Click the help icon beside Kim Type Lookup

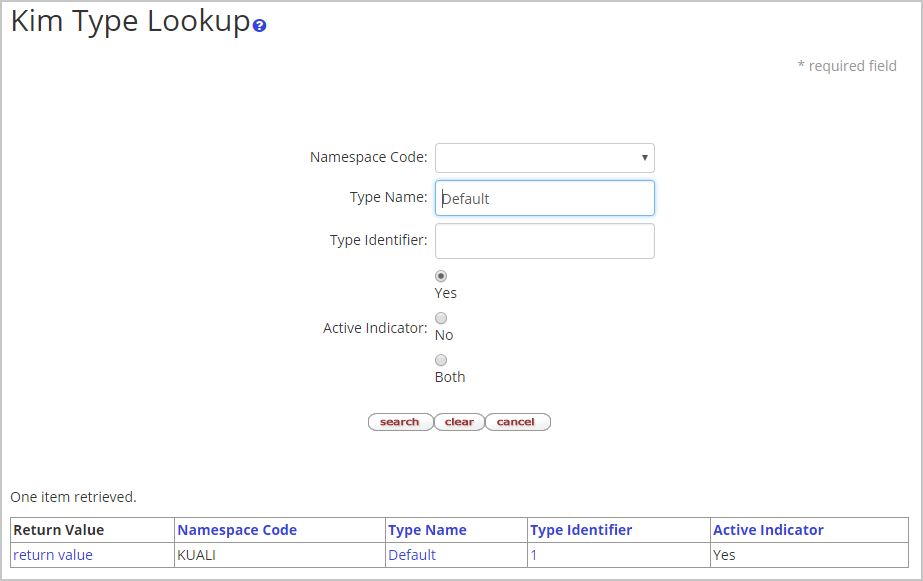260,25
